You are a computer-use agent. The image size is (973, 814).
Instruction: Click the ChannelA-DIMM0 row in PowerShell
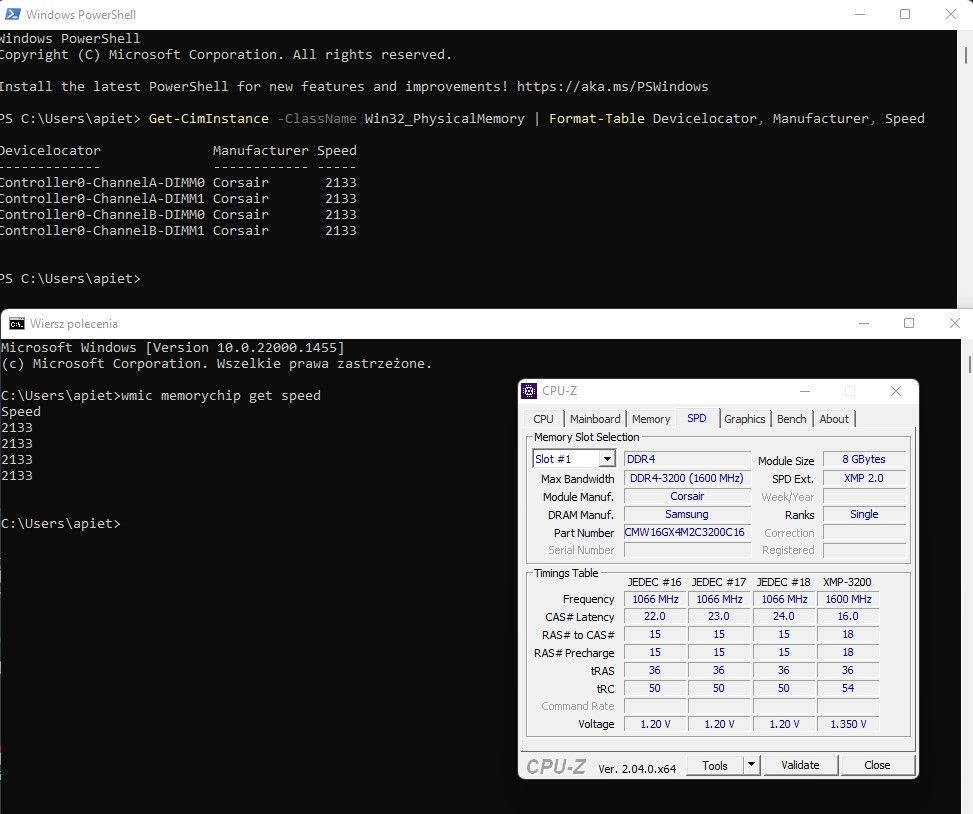click(178, 182)
